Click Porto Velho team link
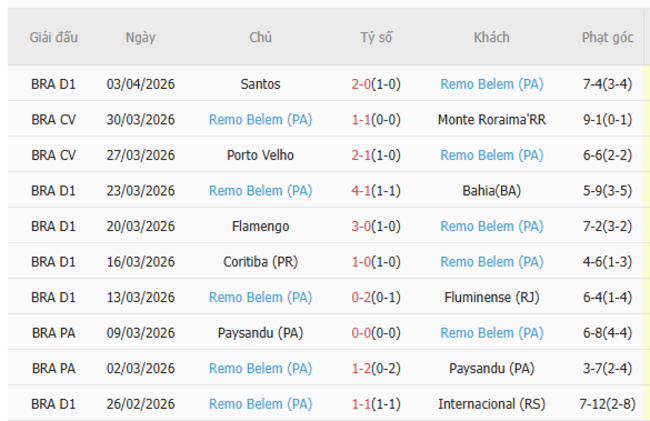The height and width of the screenshot is (421, 650). (x=261, y=156)
